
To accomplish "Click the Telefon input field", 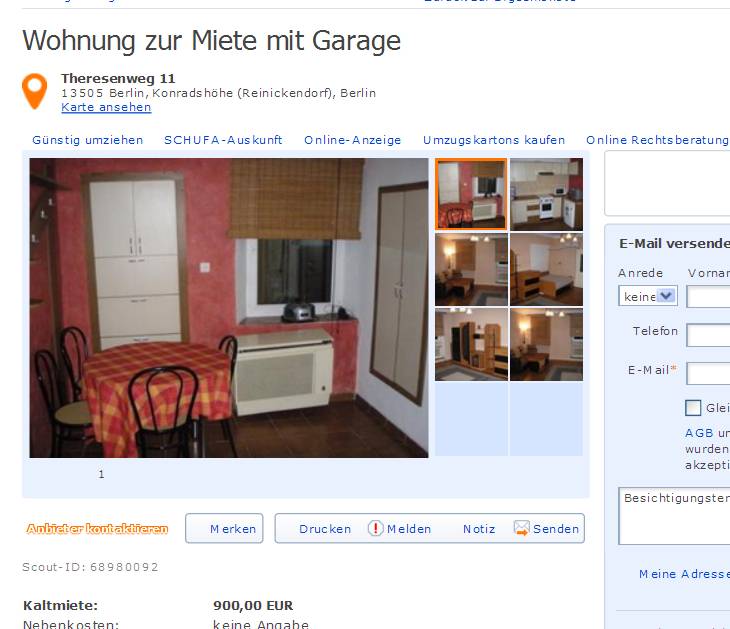I will tap(708, 335).
